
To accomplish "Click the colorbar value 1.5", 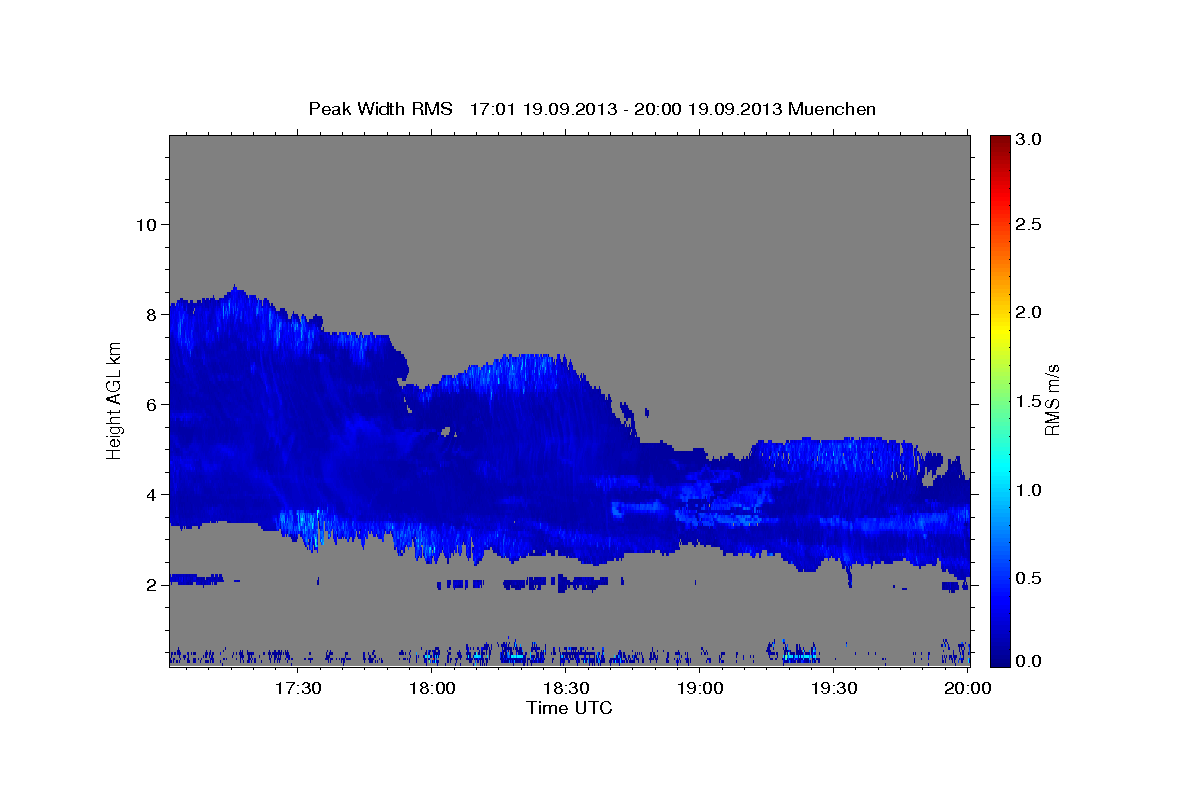I will coord(1030,401).
